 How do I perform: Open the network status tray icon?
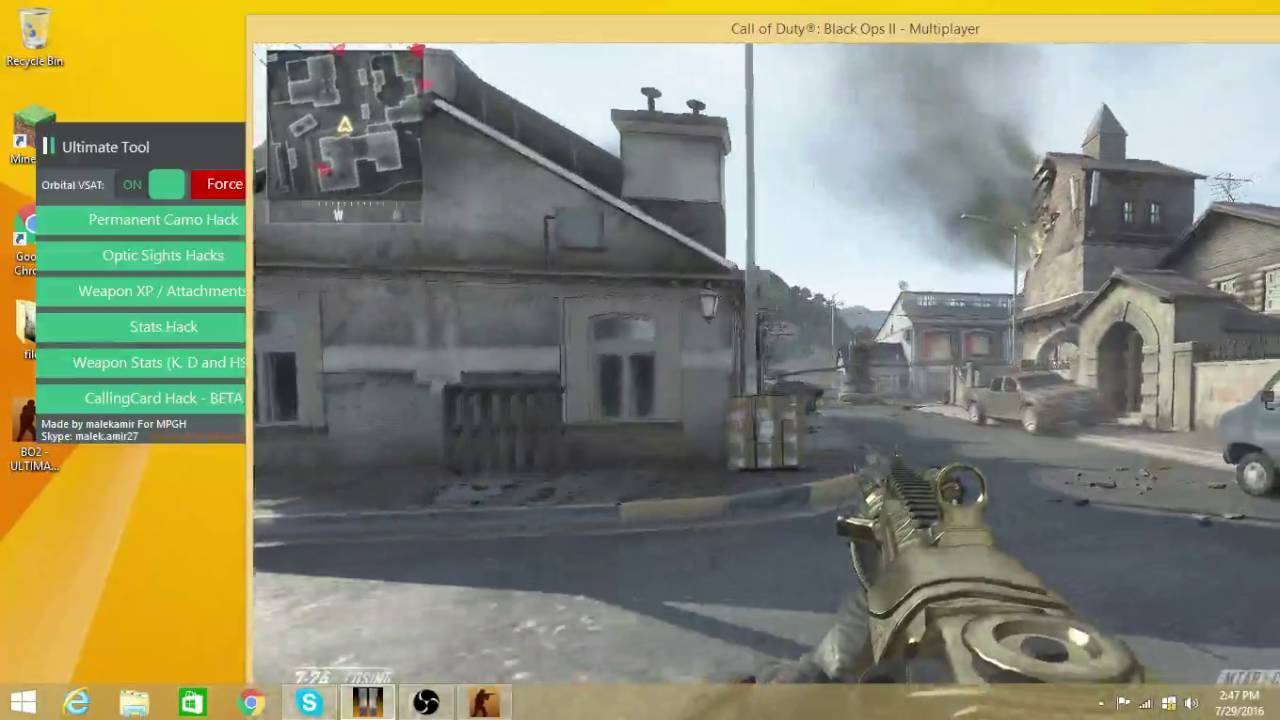[x=1146, y=703]
